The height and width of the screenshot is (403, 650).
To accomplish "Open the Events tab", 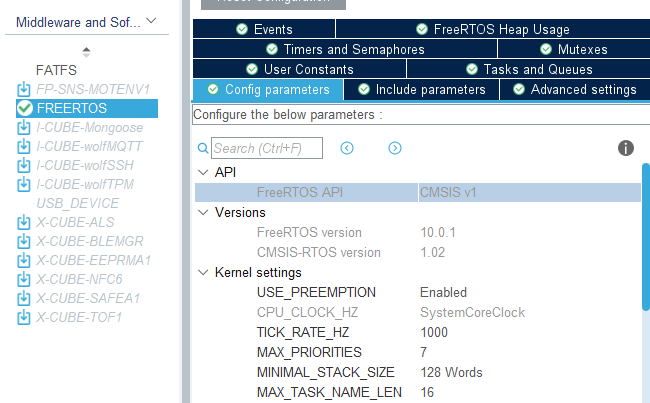I will [264, 29].
